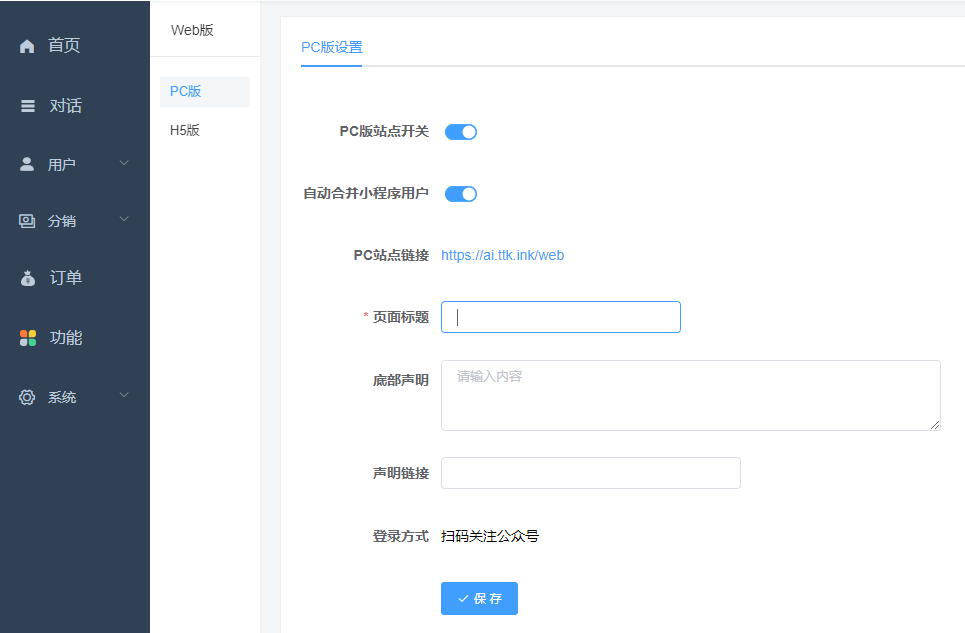The width and height of the screenshot is (965, 633).
Task: Expand the 分销 submenu
Action: pos(124,220)
